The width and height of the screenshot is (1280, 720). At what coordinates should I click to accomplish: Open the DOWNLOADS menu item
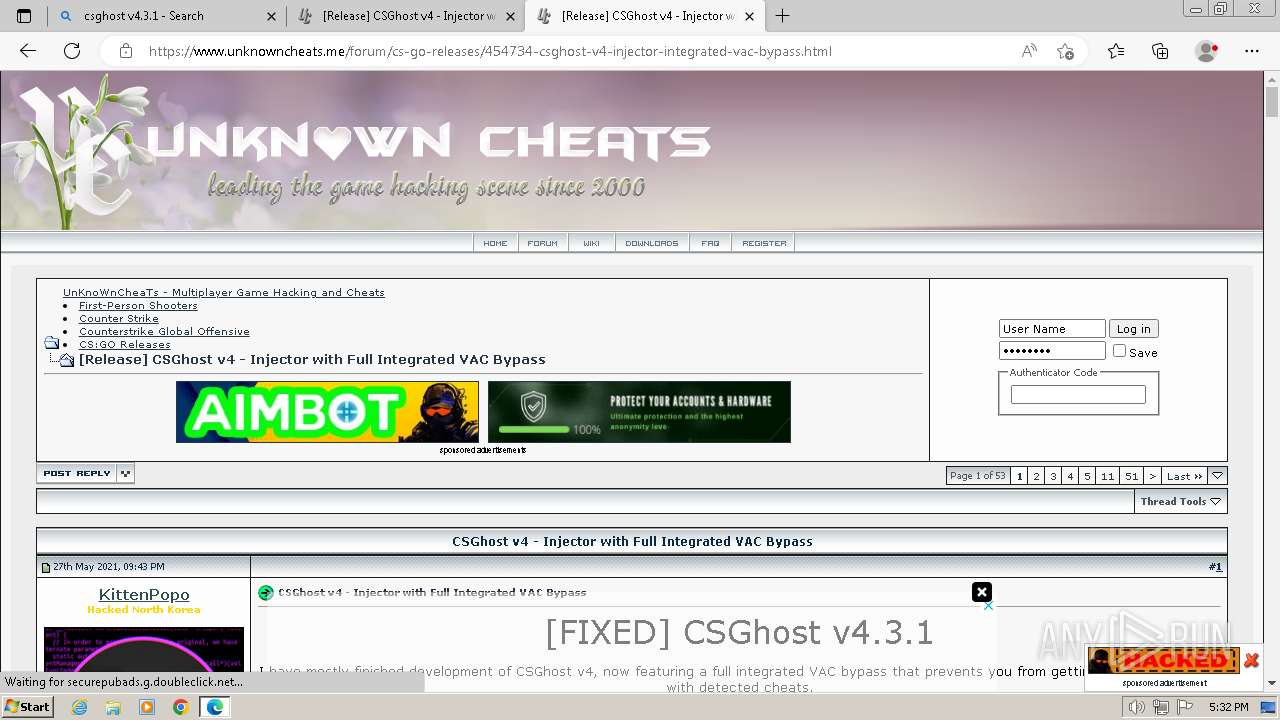651,243
